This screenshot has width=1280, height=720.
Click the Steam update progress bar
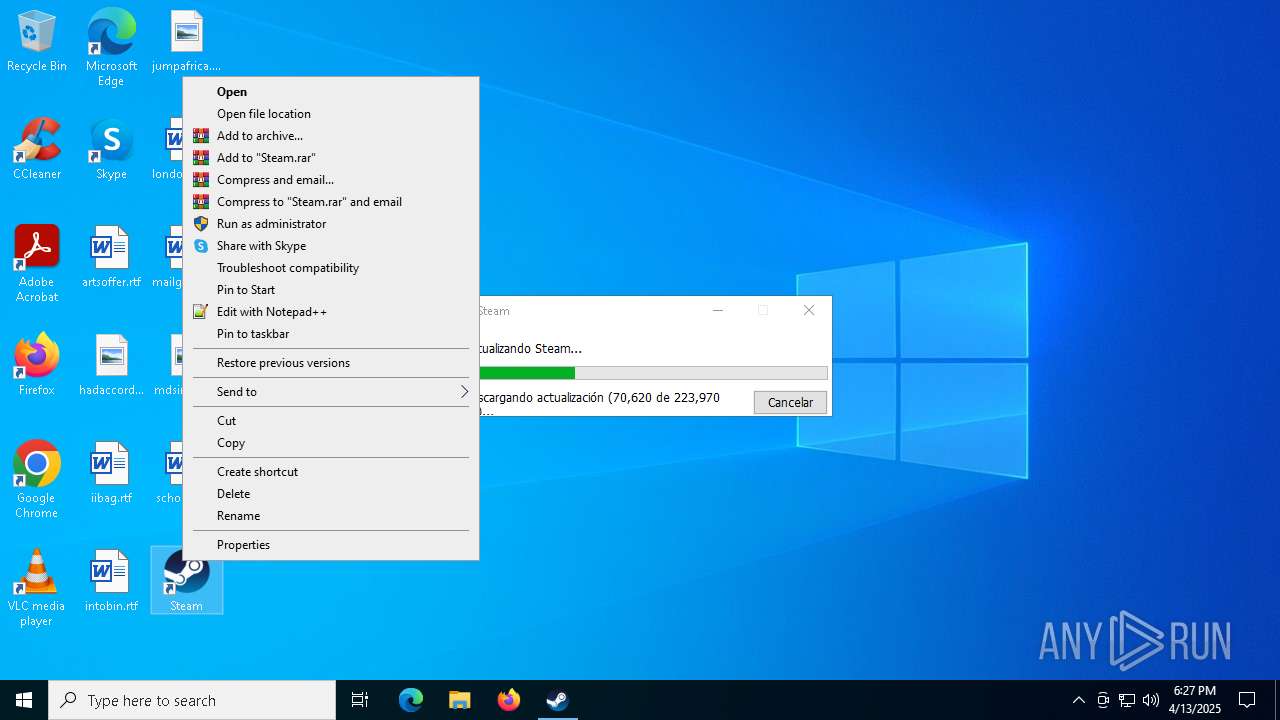[x=654, y=373]
